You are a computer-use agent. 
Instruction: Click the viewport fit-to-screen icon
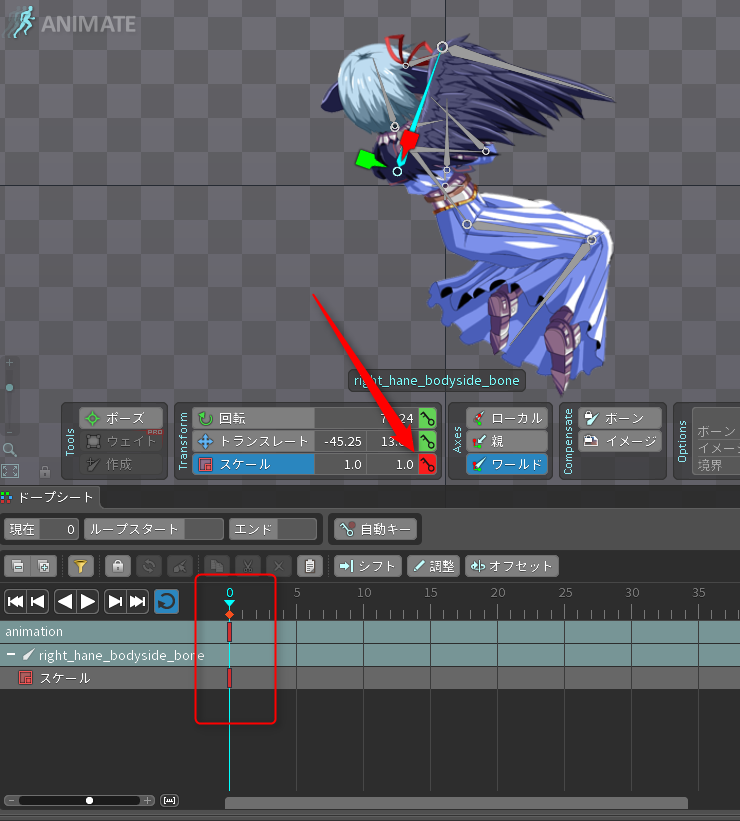click(10, 471)
